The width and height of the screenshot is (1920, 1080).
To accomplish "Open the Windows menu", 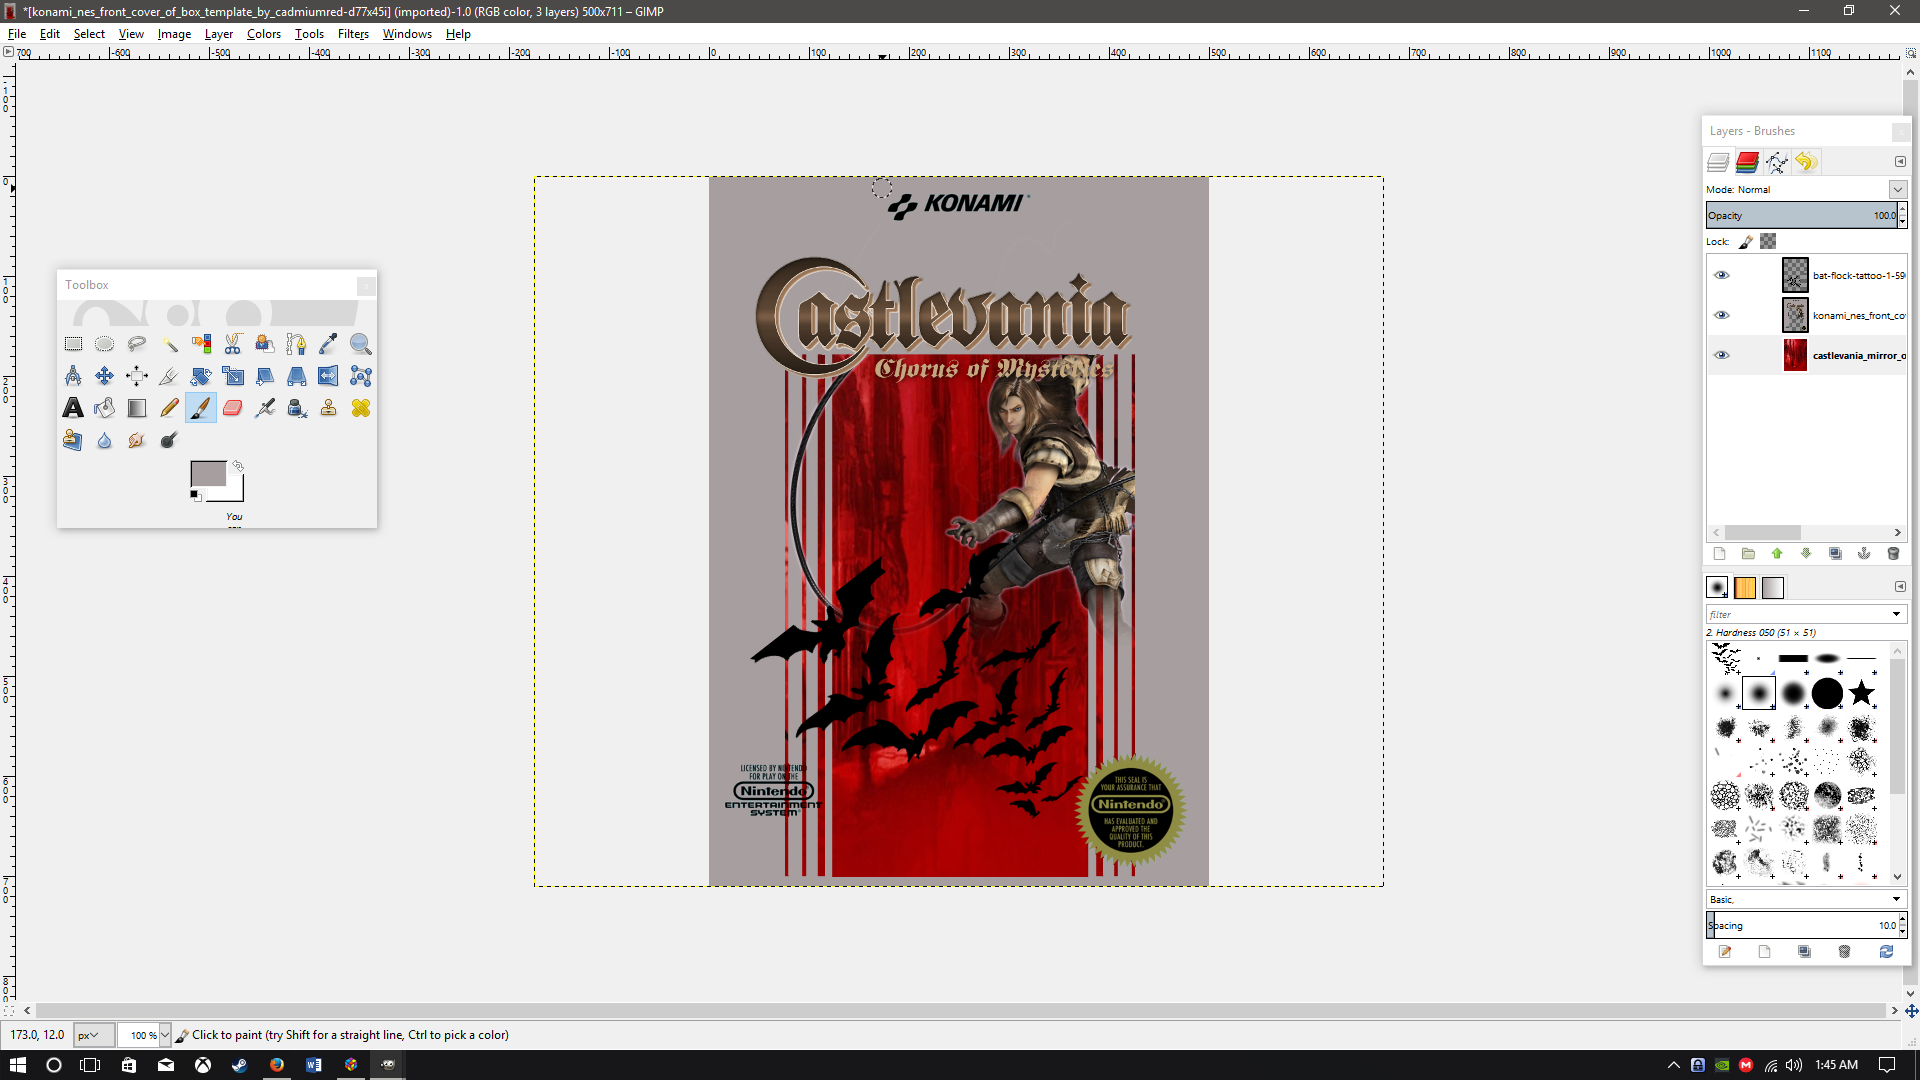I will 407,33.
